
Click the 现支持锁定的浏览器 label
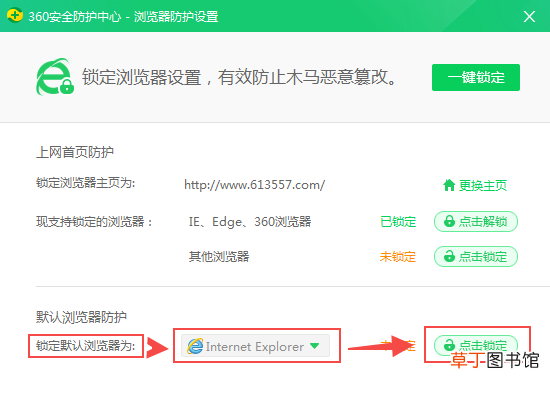pyautogui.click(x=94, y=222)
